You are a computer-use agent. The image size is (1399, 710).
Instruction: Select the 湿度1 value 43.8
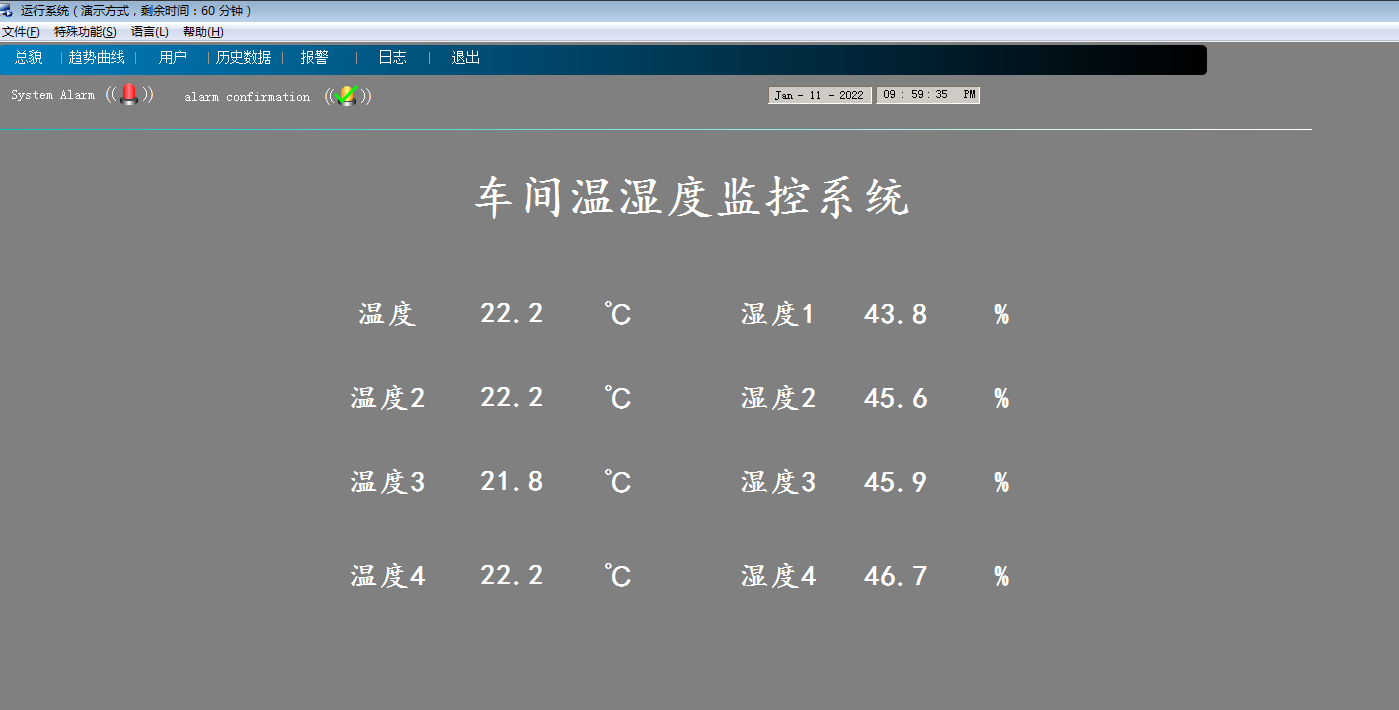pos(895,315)
